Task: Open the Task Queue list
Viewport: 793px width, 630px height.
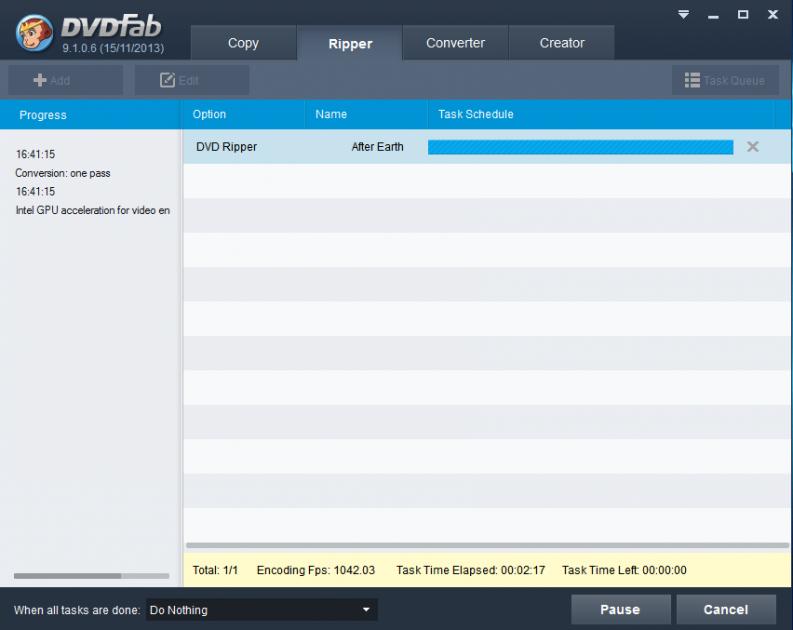Action: pyautogui.click(x=725, y=80)
